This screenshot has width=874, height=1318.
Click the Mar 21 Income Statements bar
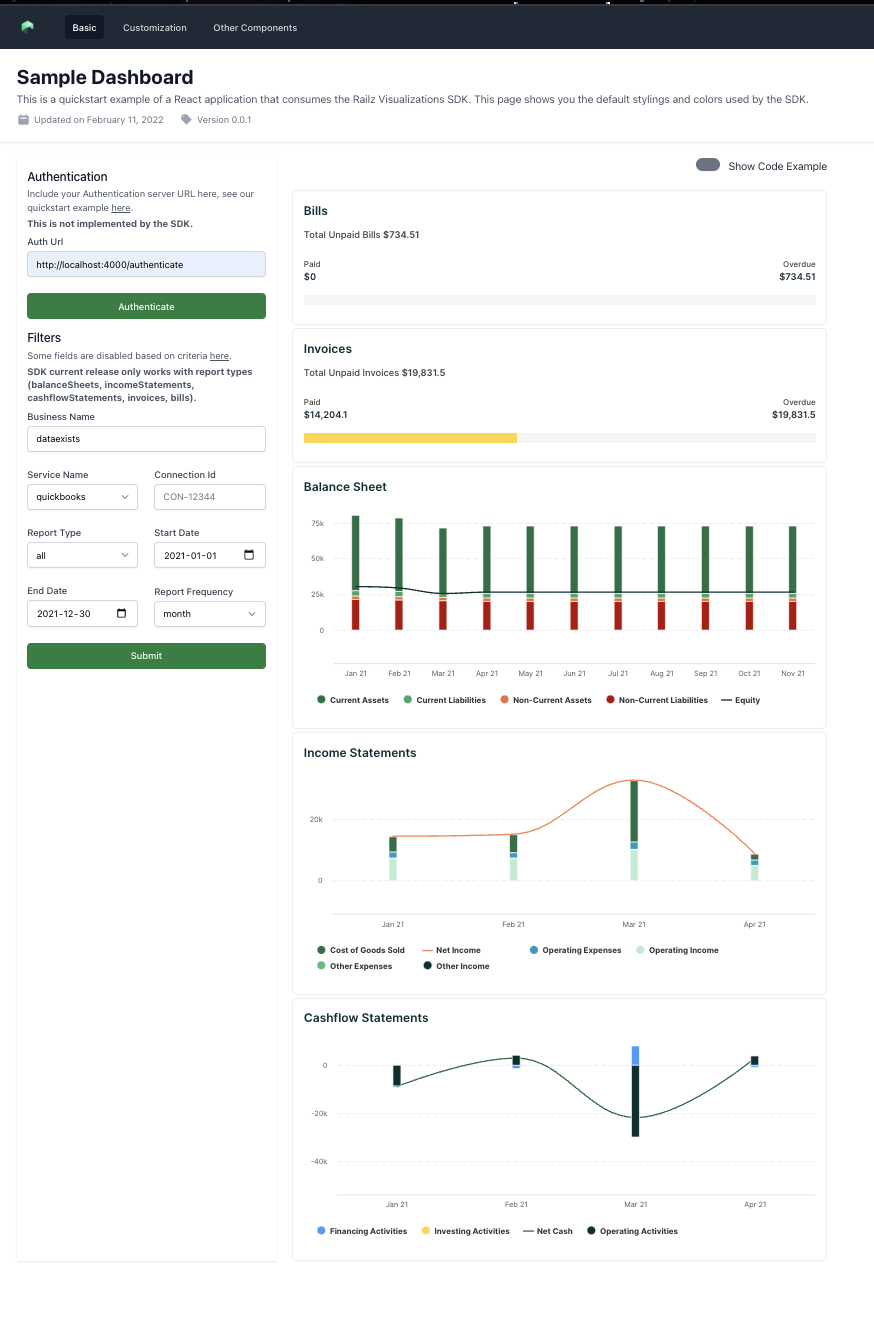[x=634, y=830]
